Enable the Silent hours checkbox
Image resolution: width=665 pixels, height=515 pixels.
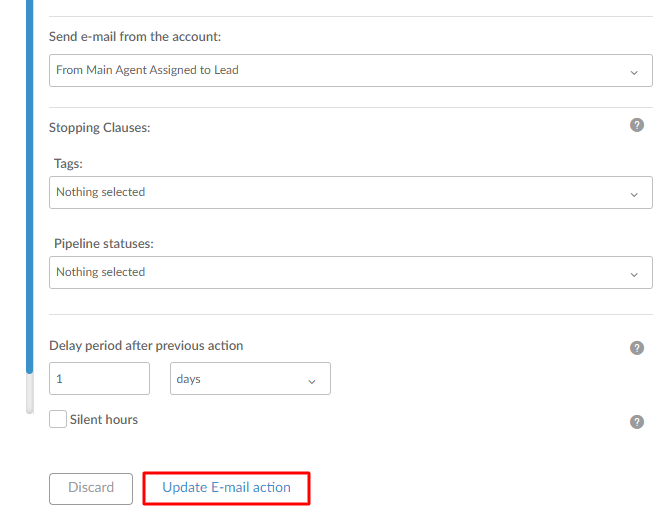58,419
